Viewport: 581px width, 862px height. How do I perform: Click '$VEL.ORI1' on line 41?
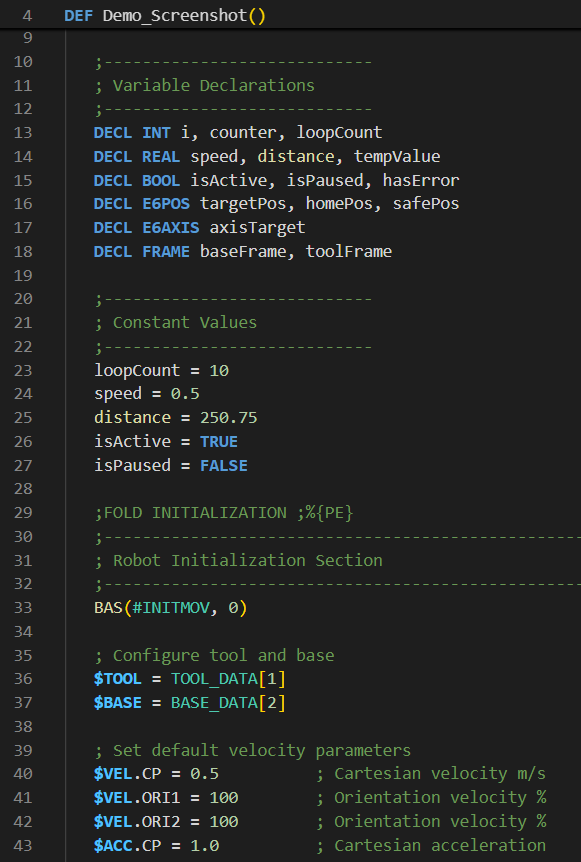coord(137,798)
